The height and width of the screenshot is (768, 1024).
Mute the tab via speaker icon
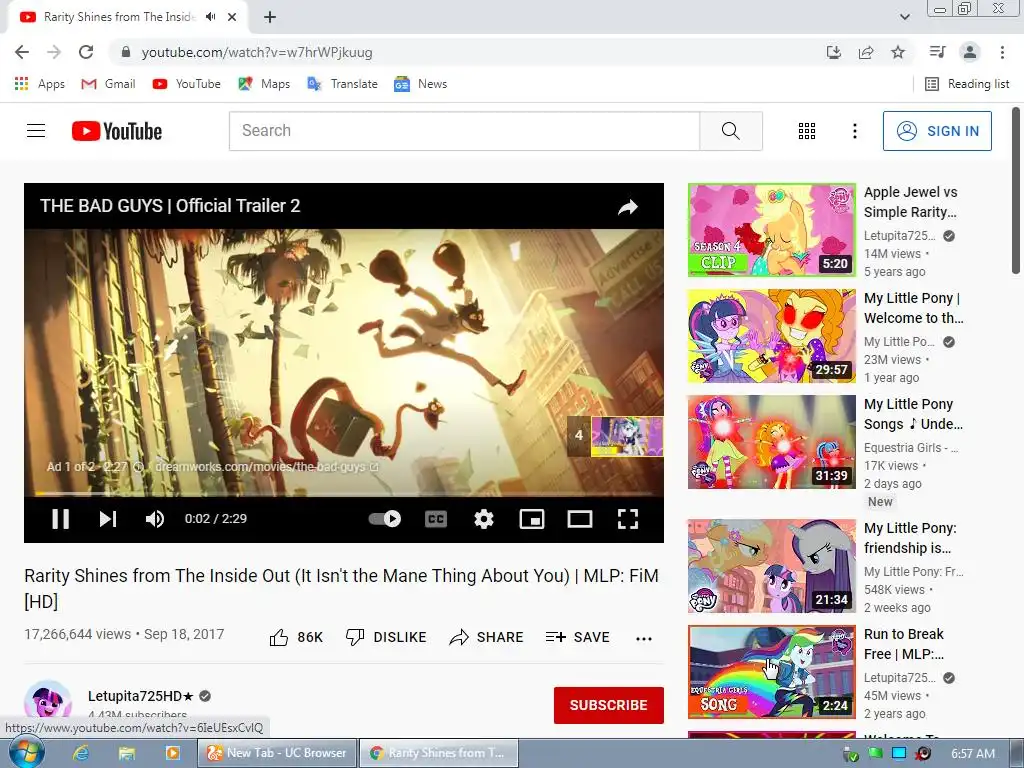coord(210,17)
